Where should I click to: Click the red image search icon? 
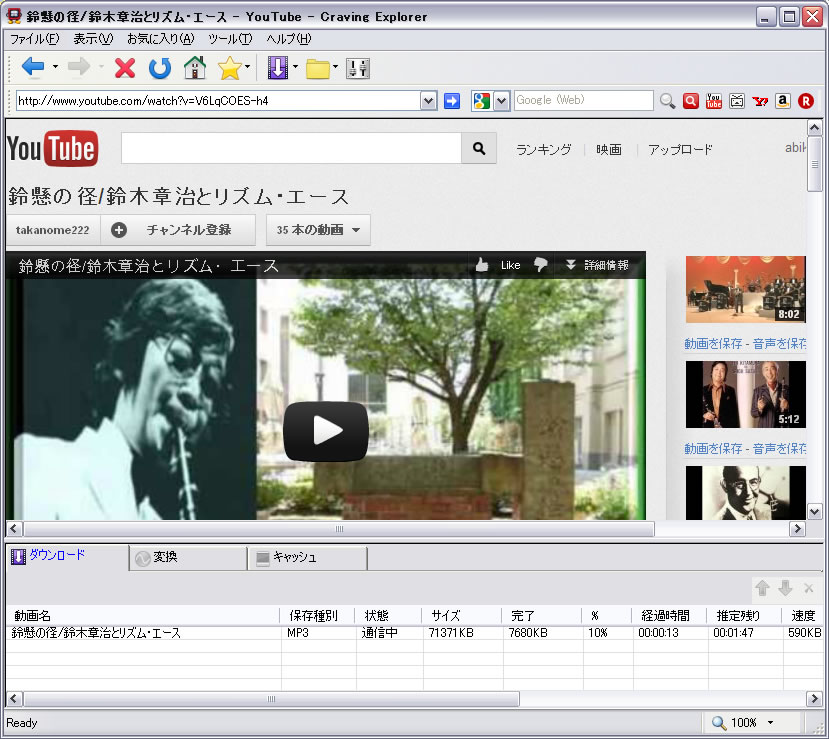click(690, 100)
